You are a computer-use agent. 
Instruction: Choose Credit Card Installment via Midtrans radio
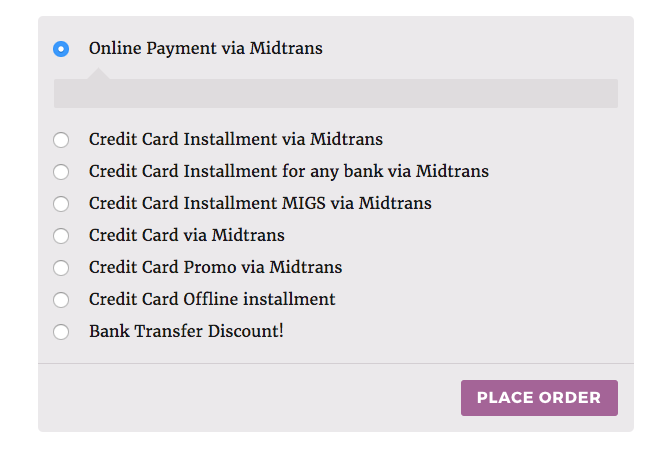[x=62, y=140]
